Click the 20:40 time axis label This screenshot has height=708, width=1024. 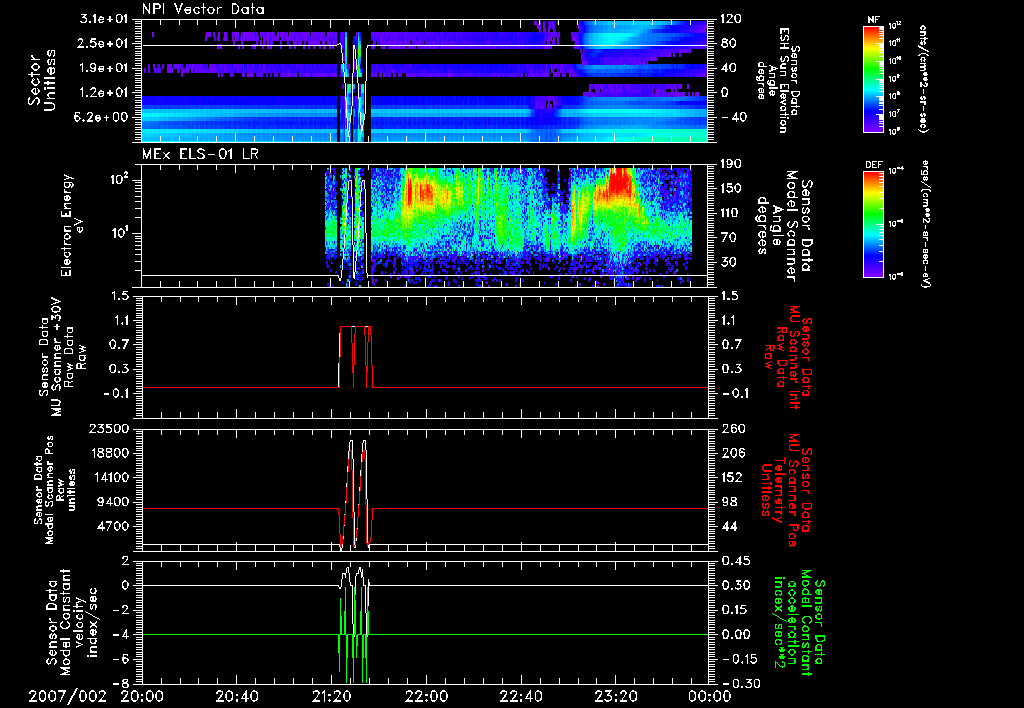(x=237, y=694)
